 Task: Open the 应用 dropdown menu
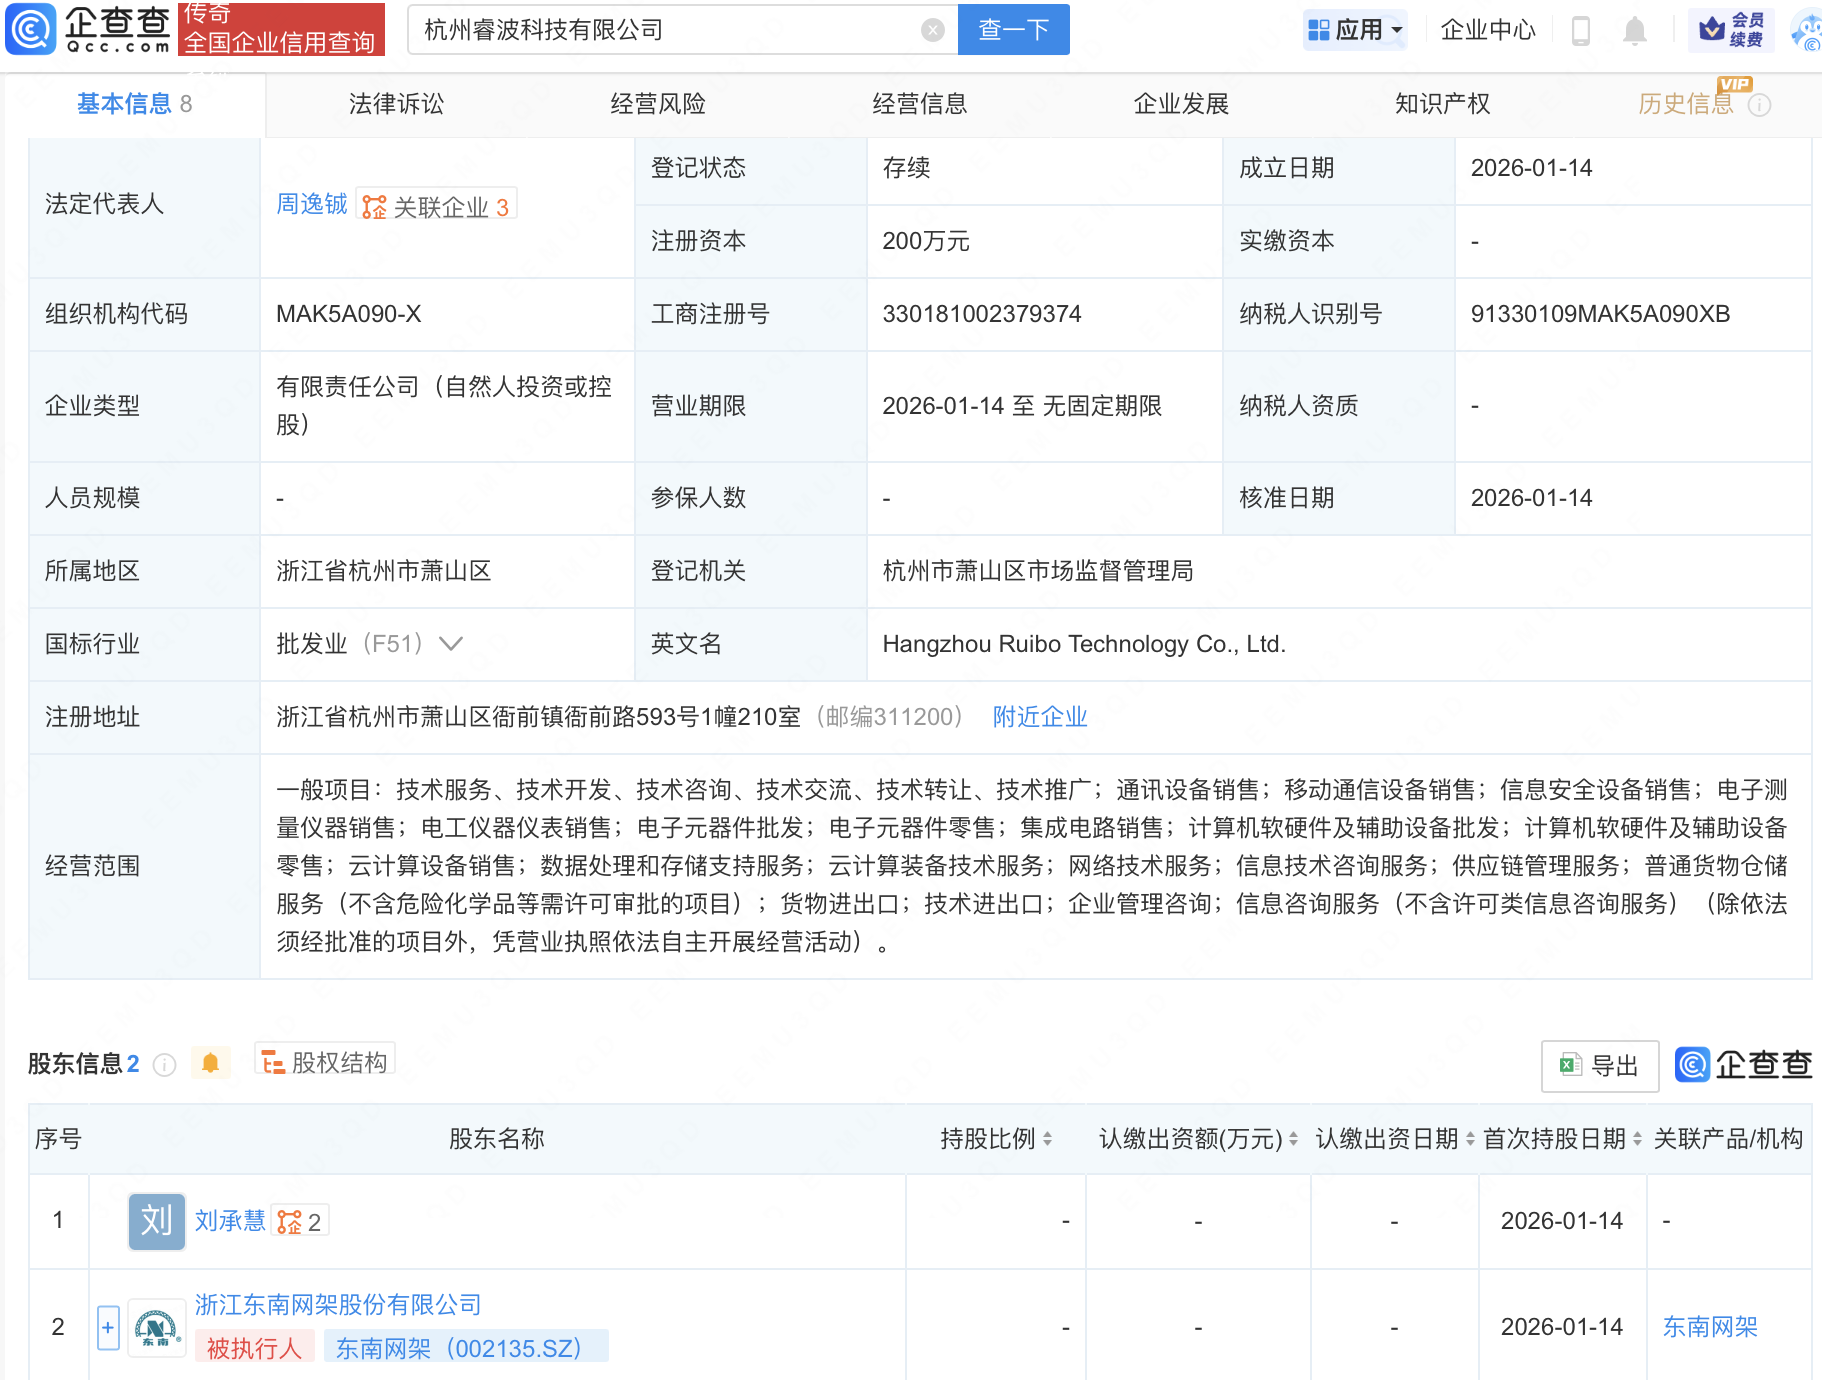tap(1356, 30)
